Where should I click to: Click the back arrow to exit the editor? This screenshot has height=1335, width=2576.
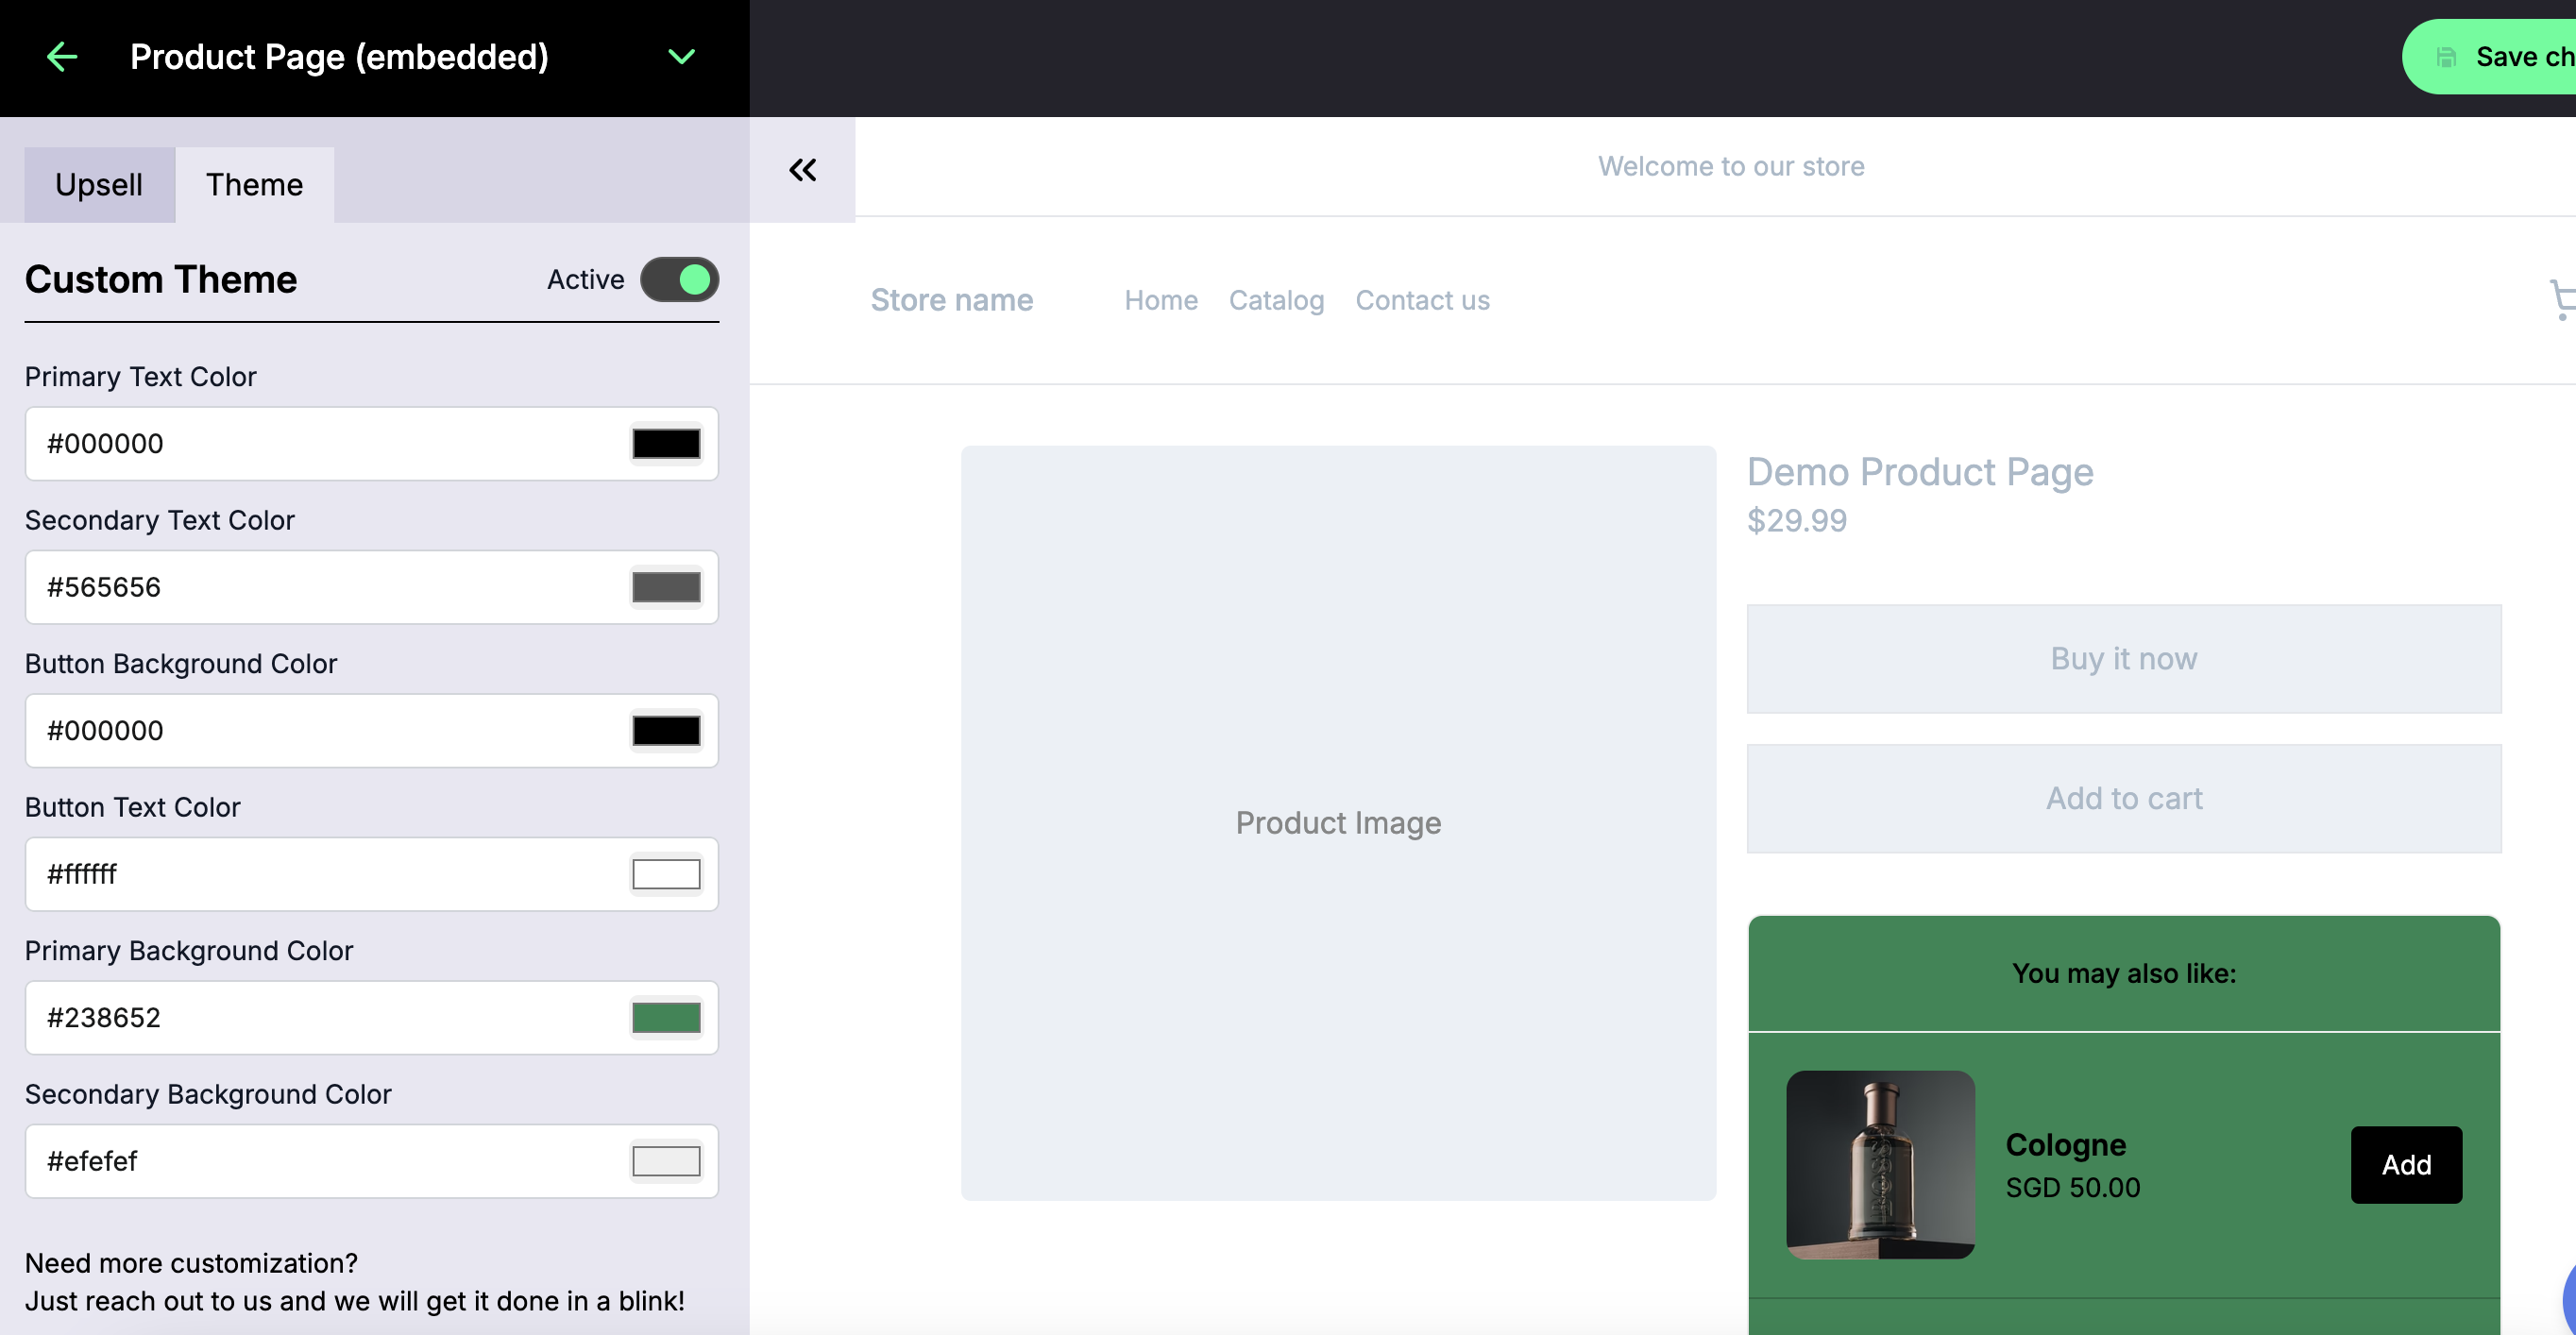pyautogui.click(x=63, y=57)
